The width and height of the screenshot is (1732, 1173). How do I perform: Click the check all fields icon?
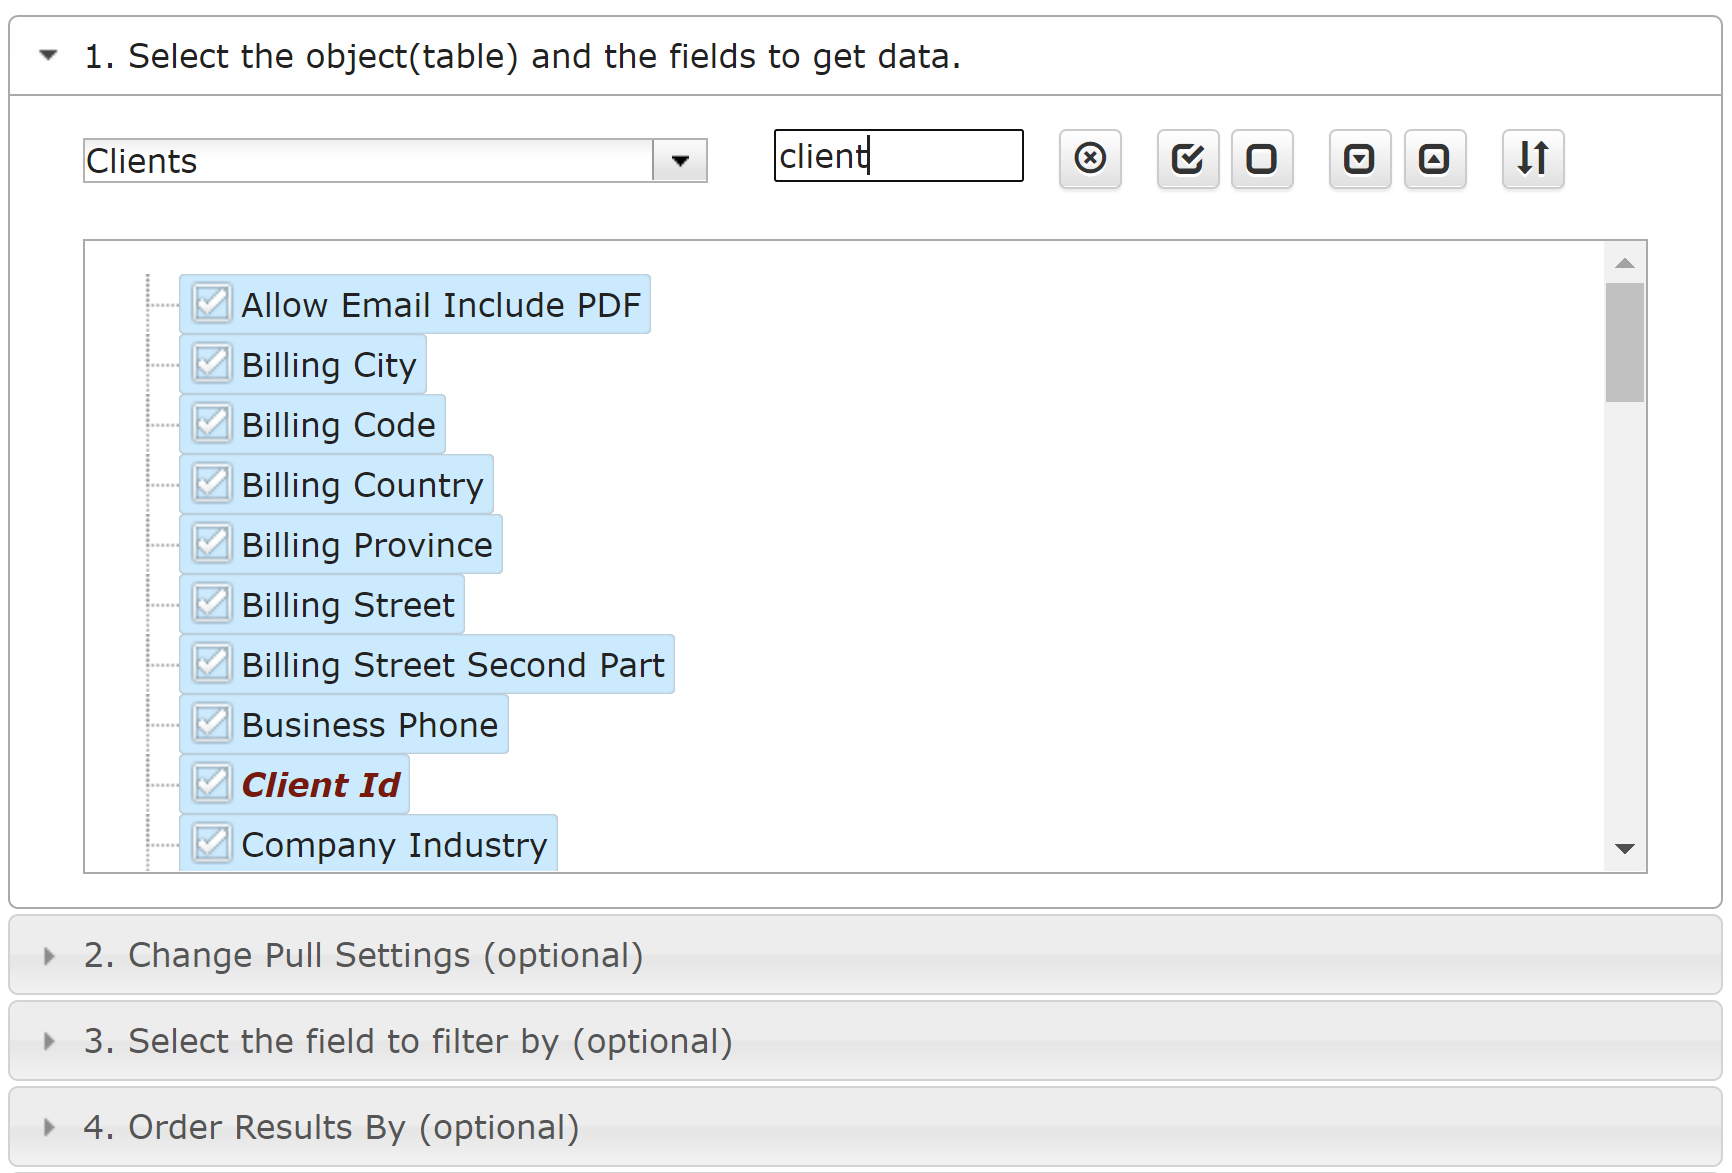[x=1188, y=158]
